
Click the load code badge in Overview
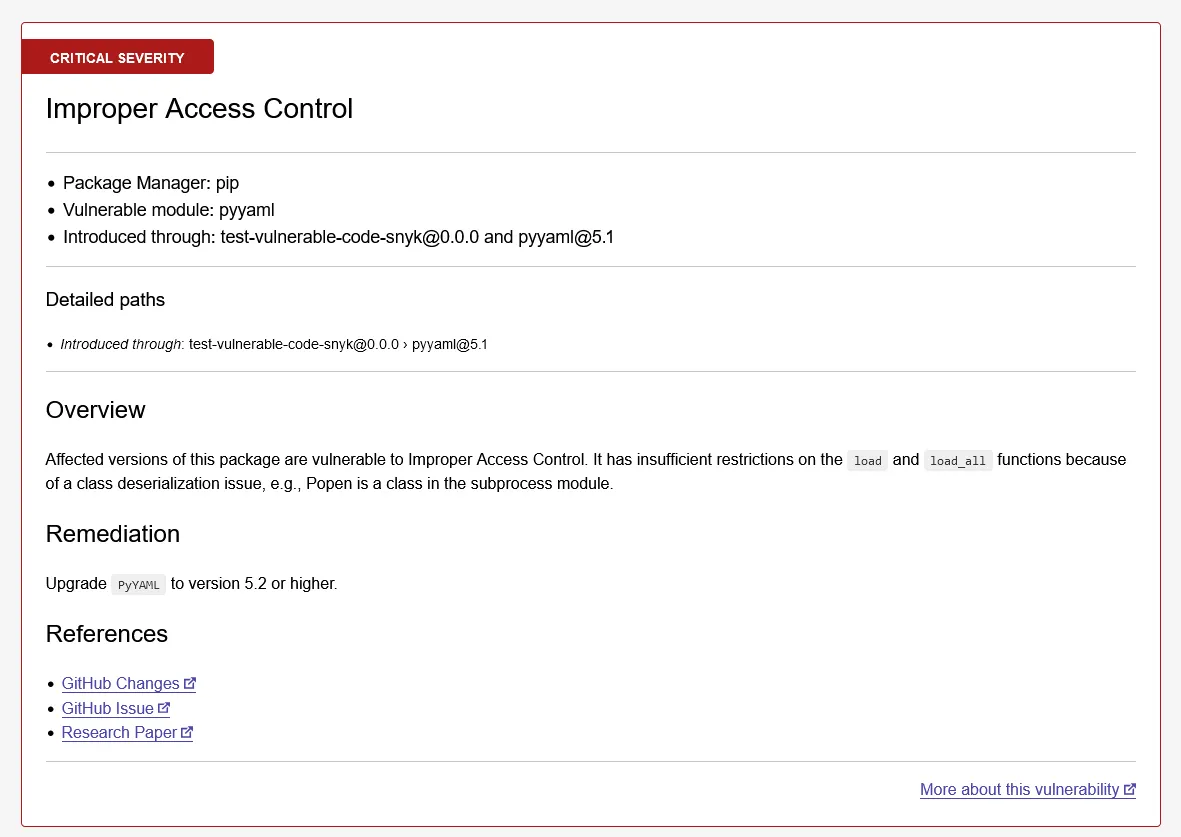(866, 461)
